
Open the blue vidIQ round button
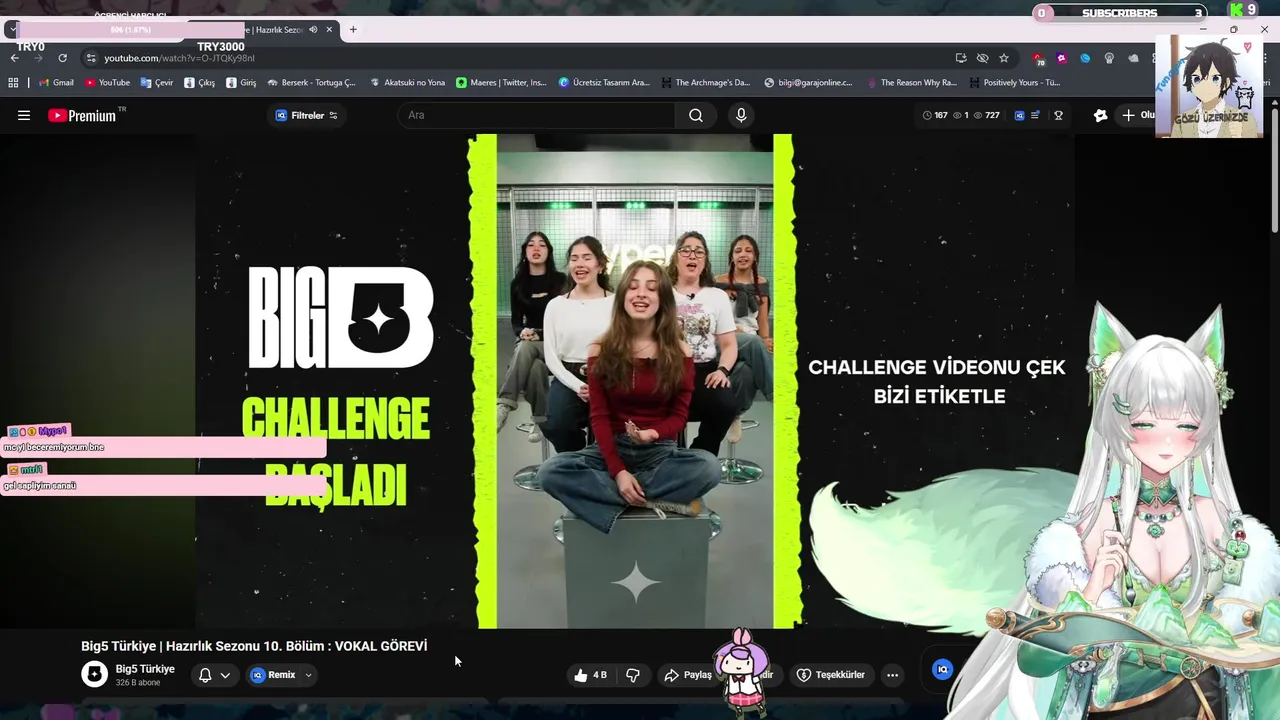click(942, 670)
